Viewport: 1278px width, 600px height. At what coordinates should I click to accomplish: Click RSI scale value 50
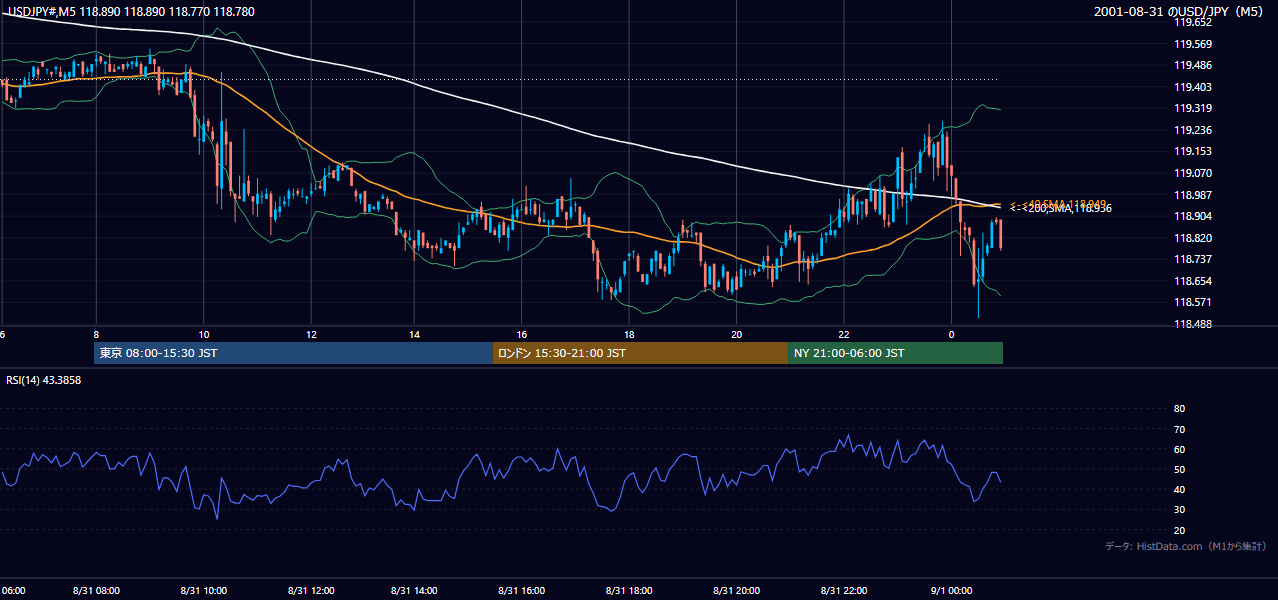coord(1179,470)
